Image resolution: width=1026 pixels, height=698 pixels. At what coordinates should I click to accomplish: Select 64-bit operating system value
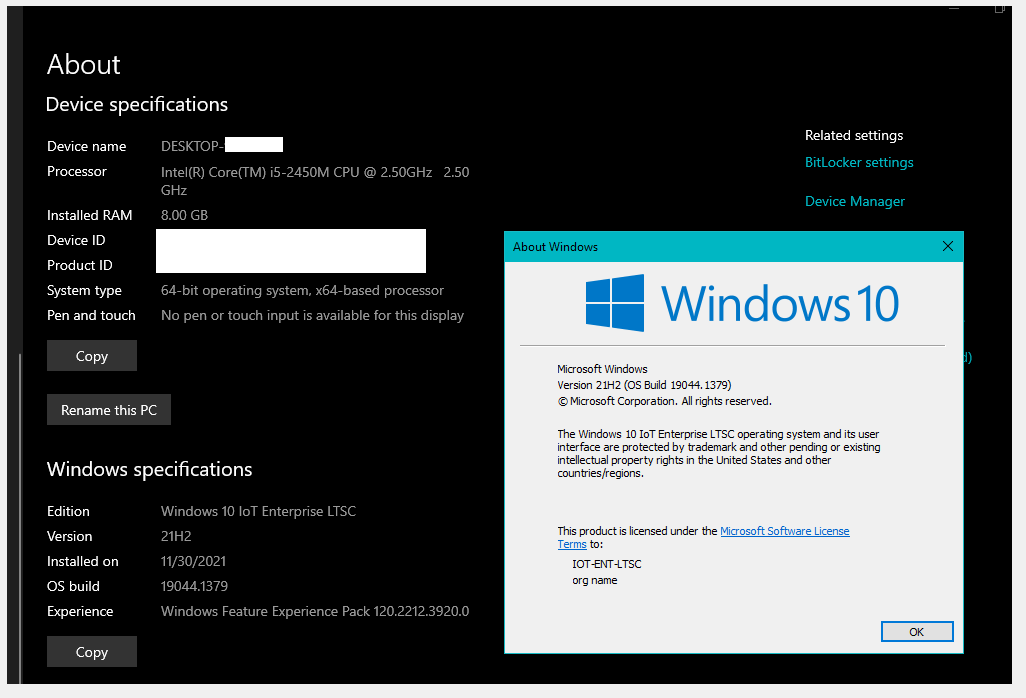point(302,290)
